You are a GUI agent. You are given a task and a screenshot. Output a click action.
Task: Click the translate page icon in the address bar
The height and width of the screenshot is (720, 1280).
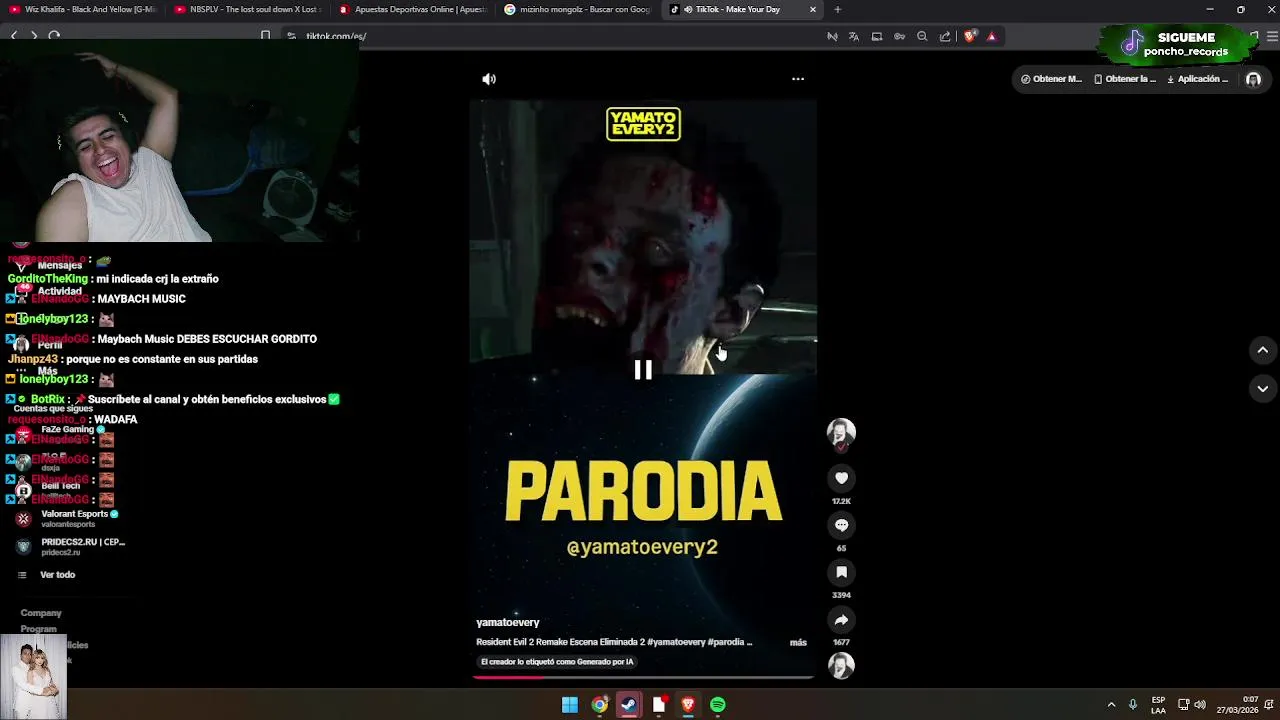(x=854, y=36)
